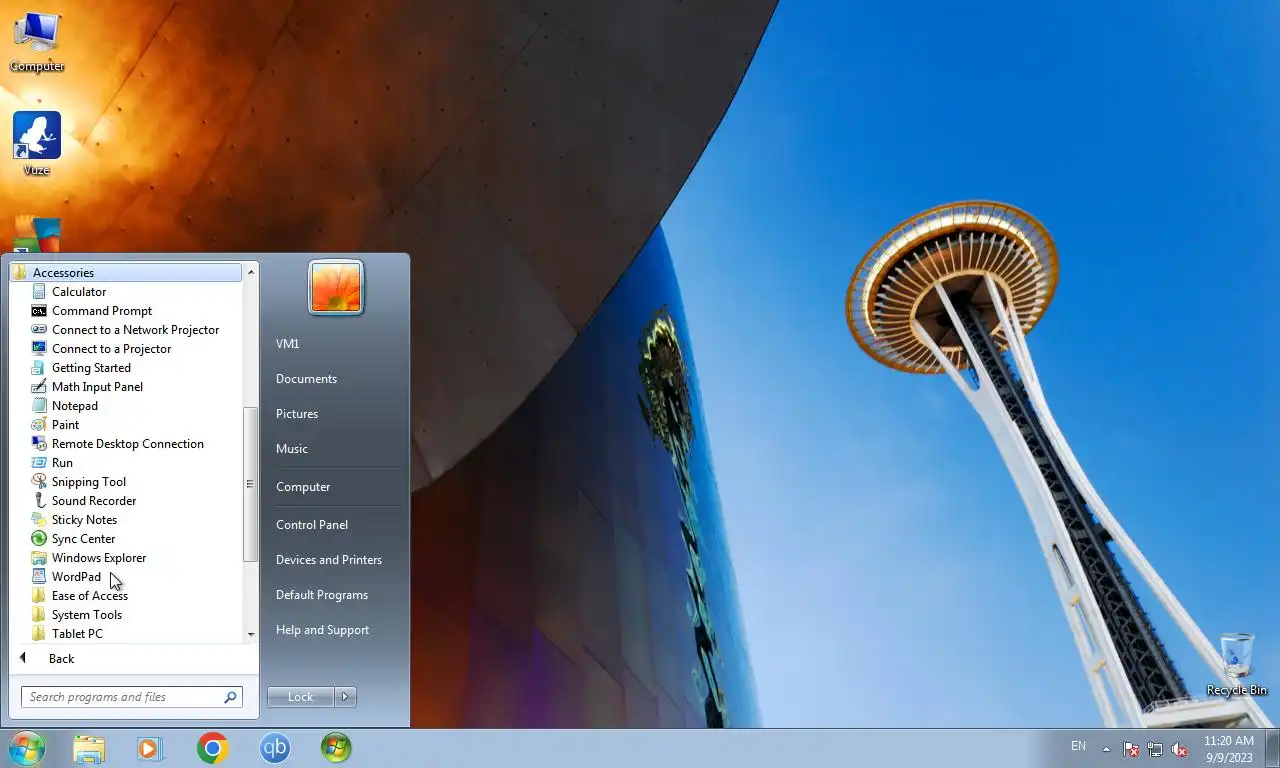1280x768 pixels.
Task: Select the Recycle Bin desktop icon
Action: point(1237,664)
